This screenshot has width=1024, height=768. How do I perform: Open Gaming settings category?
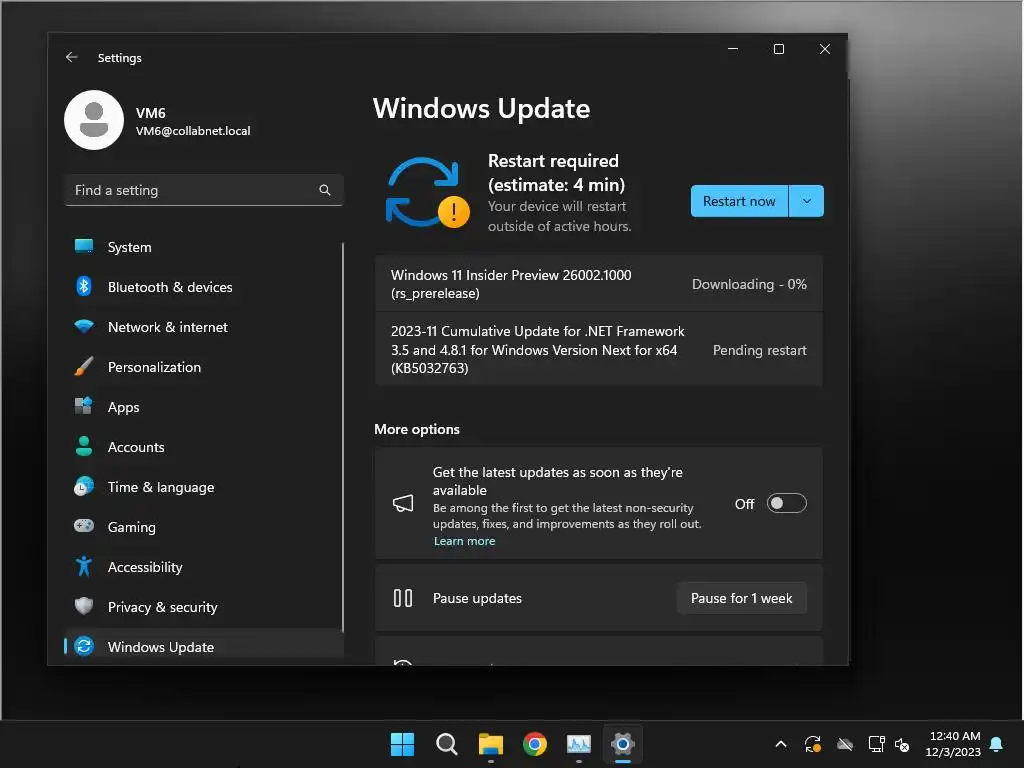[x=204, y=527]
